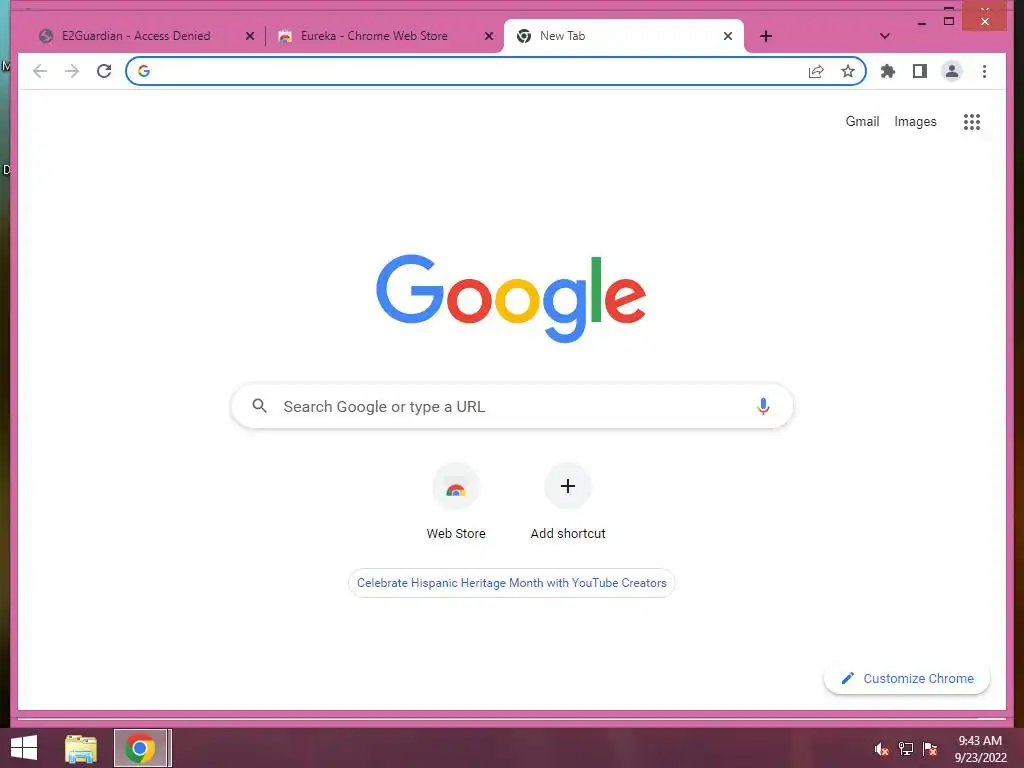1024x768 pixels.
Task: Select the New Tab tab
Action: [624, 36]
